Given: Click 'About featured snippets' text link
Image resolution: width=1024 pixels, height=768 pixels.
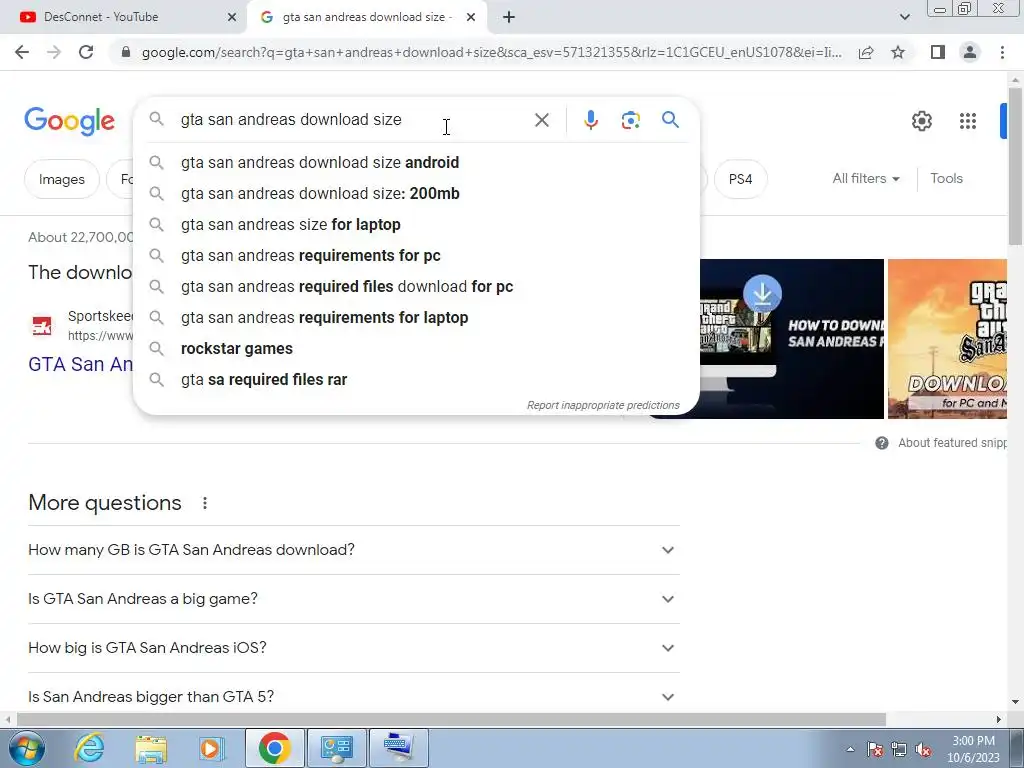Looking at the screenshot, I should tap(952, 443).
